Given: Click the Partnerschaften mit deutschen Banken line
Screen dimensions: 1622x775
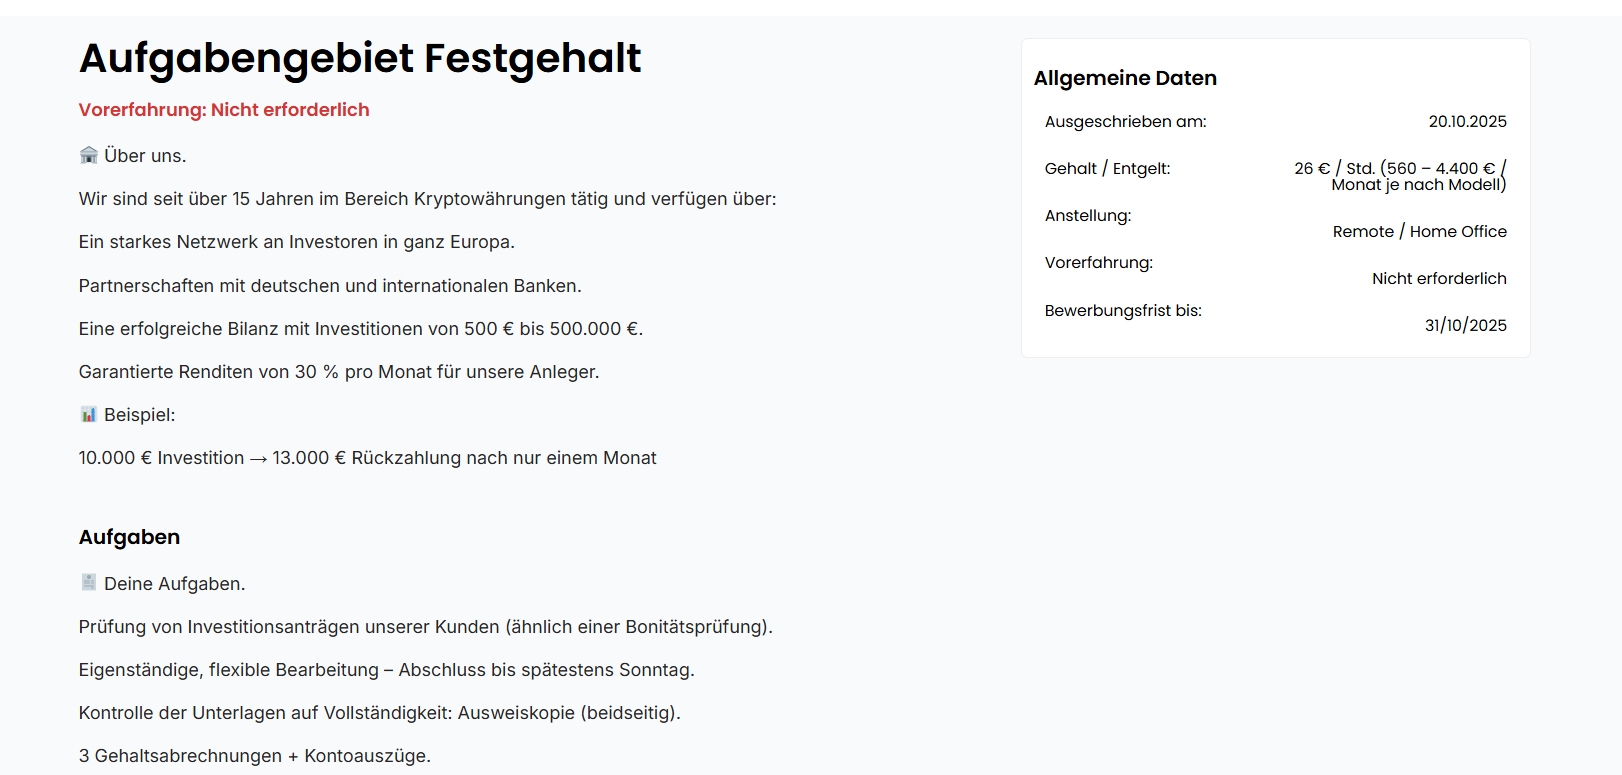Looking at the screenshot, I should tap(330, 286).
